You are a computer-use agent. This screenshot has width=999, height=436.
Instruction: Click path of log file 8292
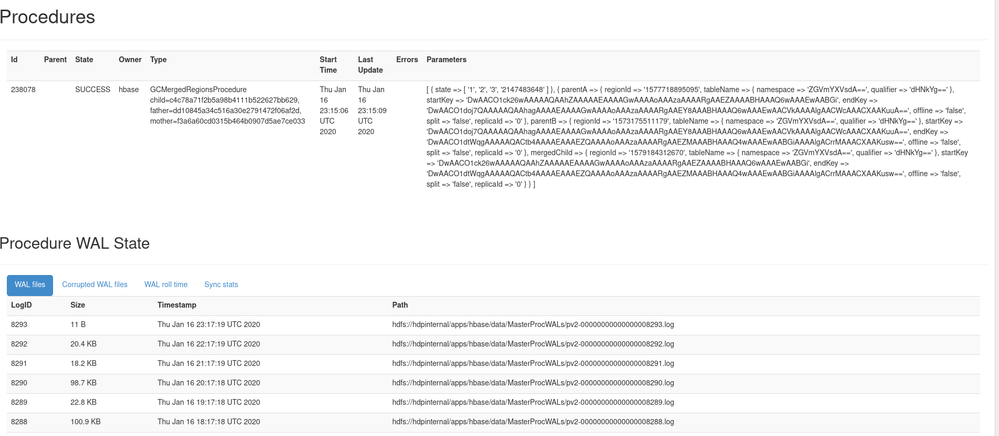tap(533, 344)
